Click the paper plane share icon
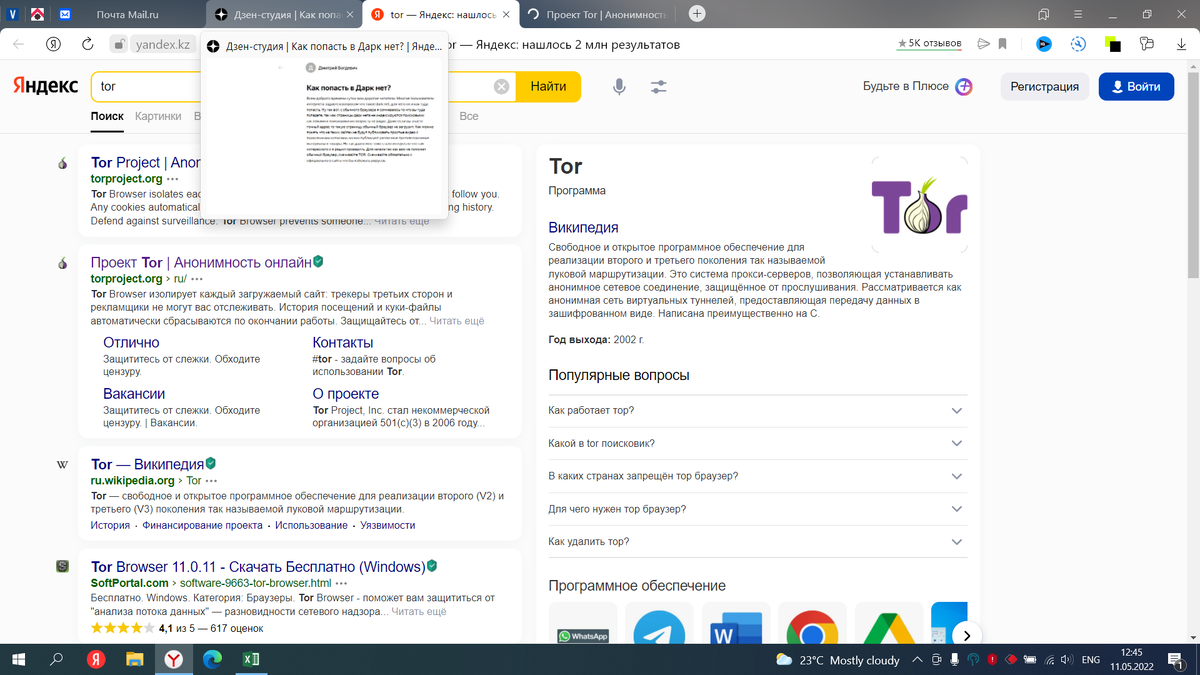 984,44
